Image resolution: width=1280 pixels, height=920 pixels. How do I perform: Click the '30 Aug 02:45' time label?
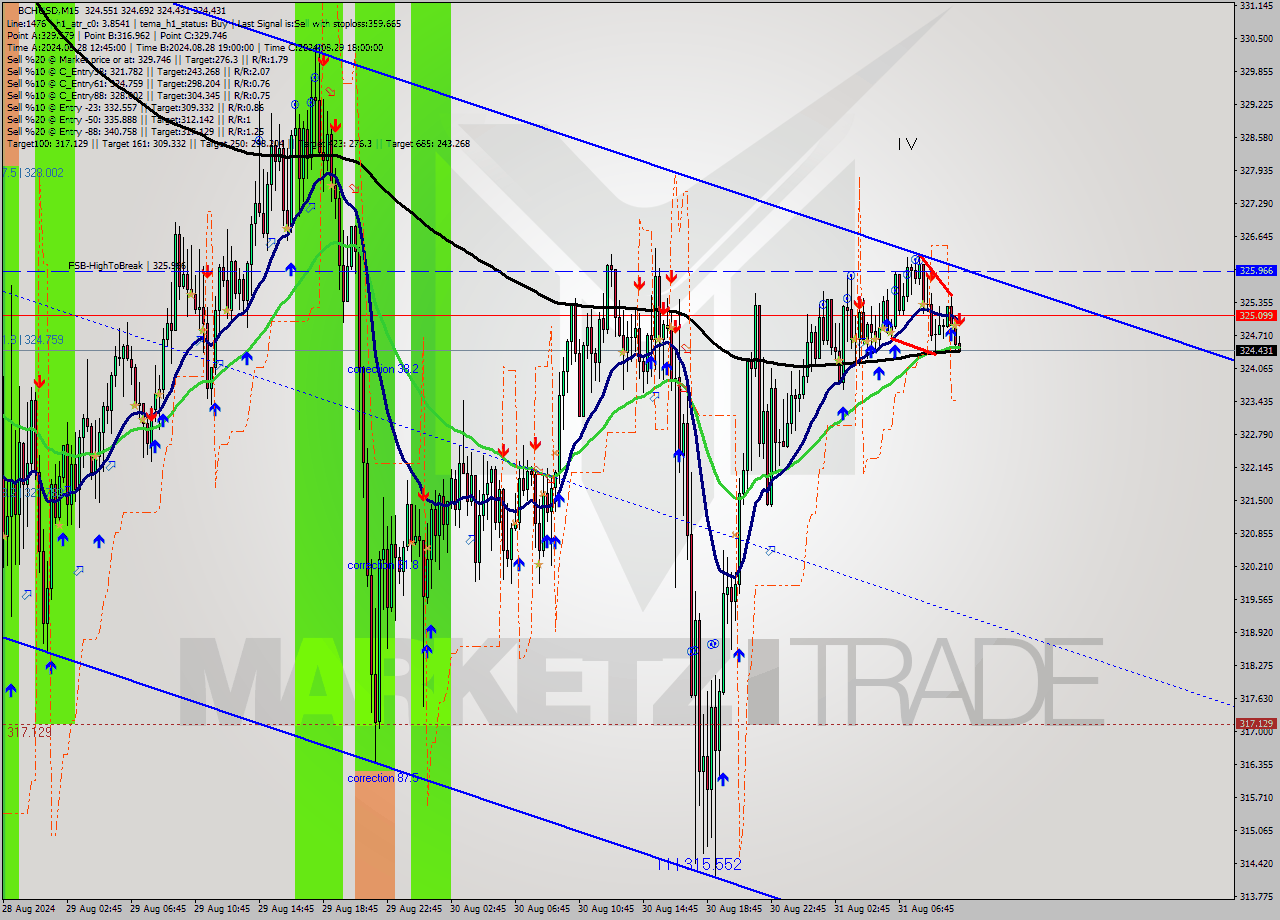[478, 909]
